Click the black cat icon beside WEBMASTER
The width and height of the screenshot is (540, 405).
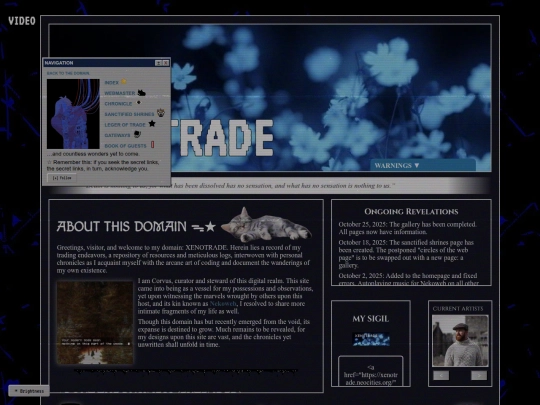coord(142,93)
